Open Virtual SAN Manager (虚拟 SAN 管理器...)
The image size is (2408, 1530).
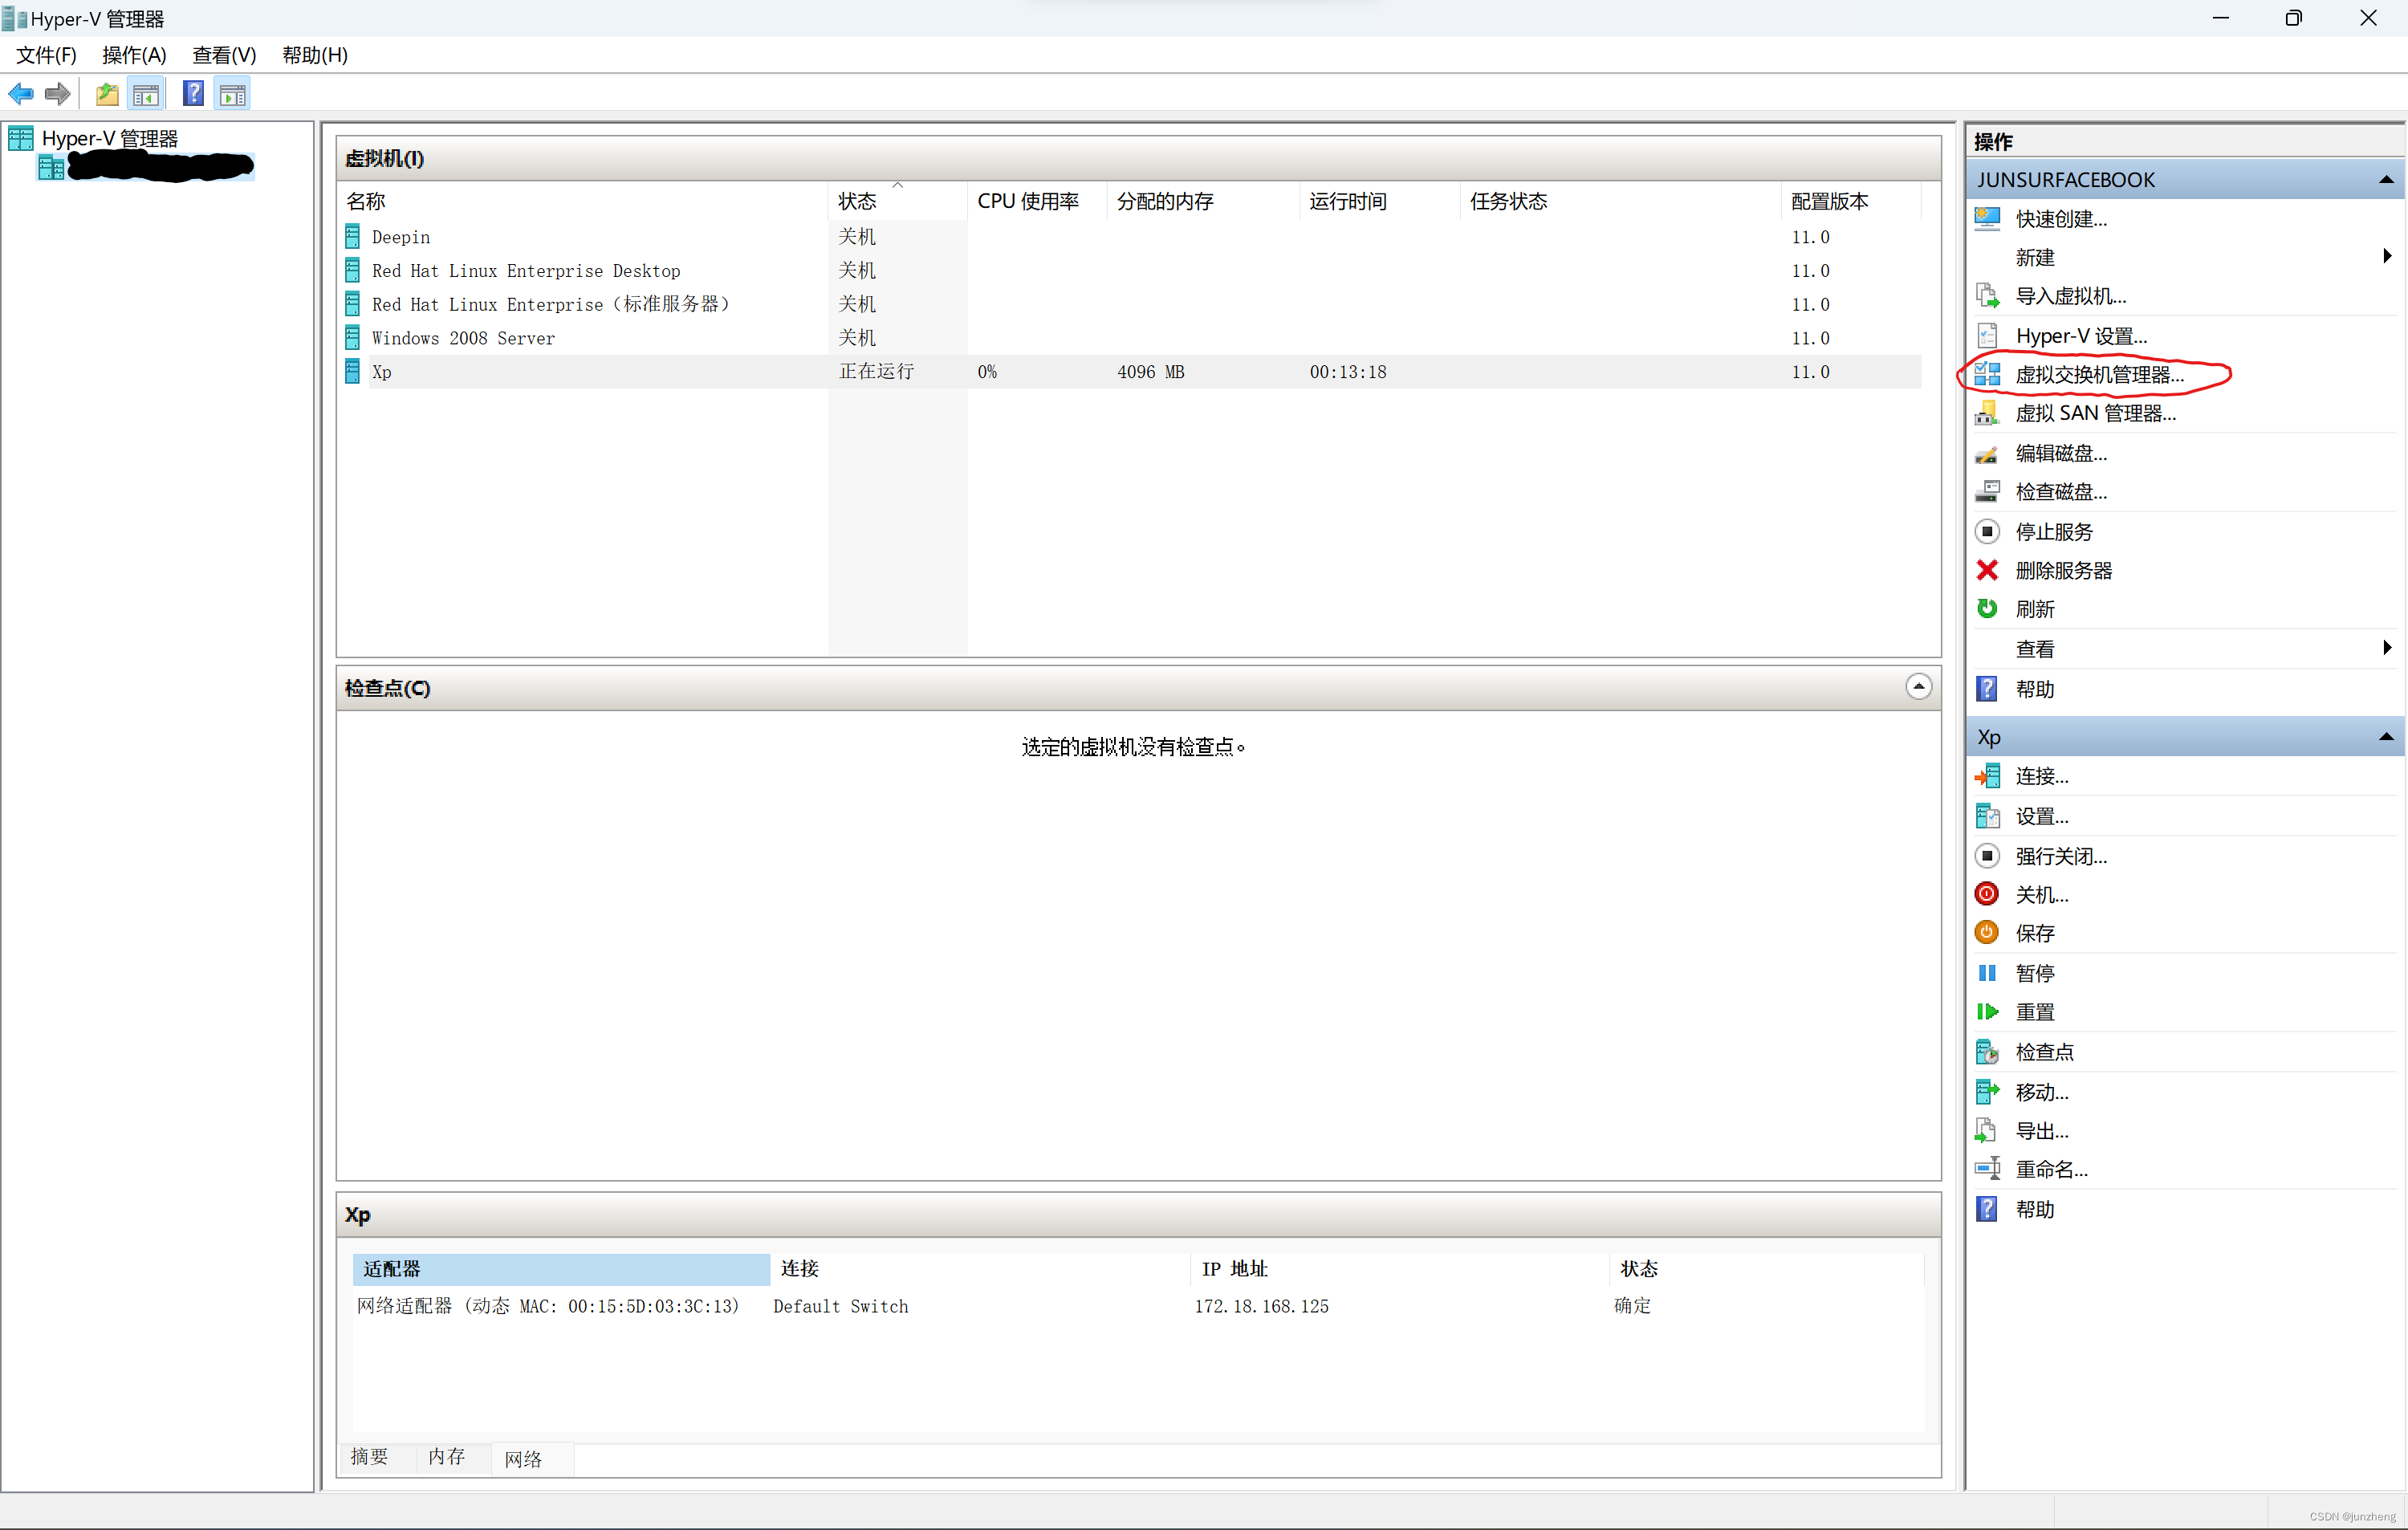[x=2095, y=414]
